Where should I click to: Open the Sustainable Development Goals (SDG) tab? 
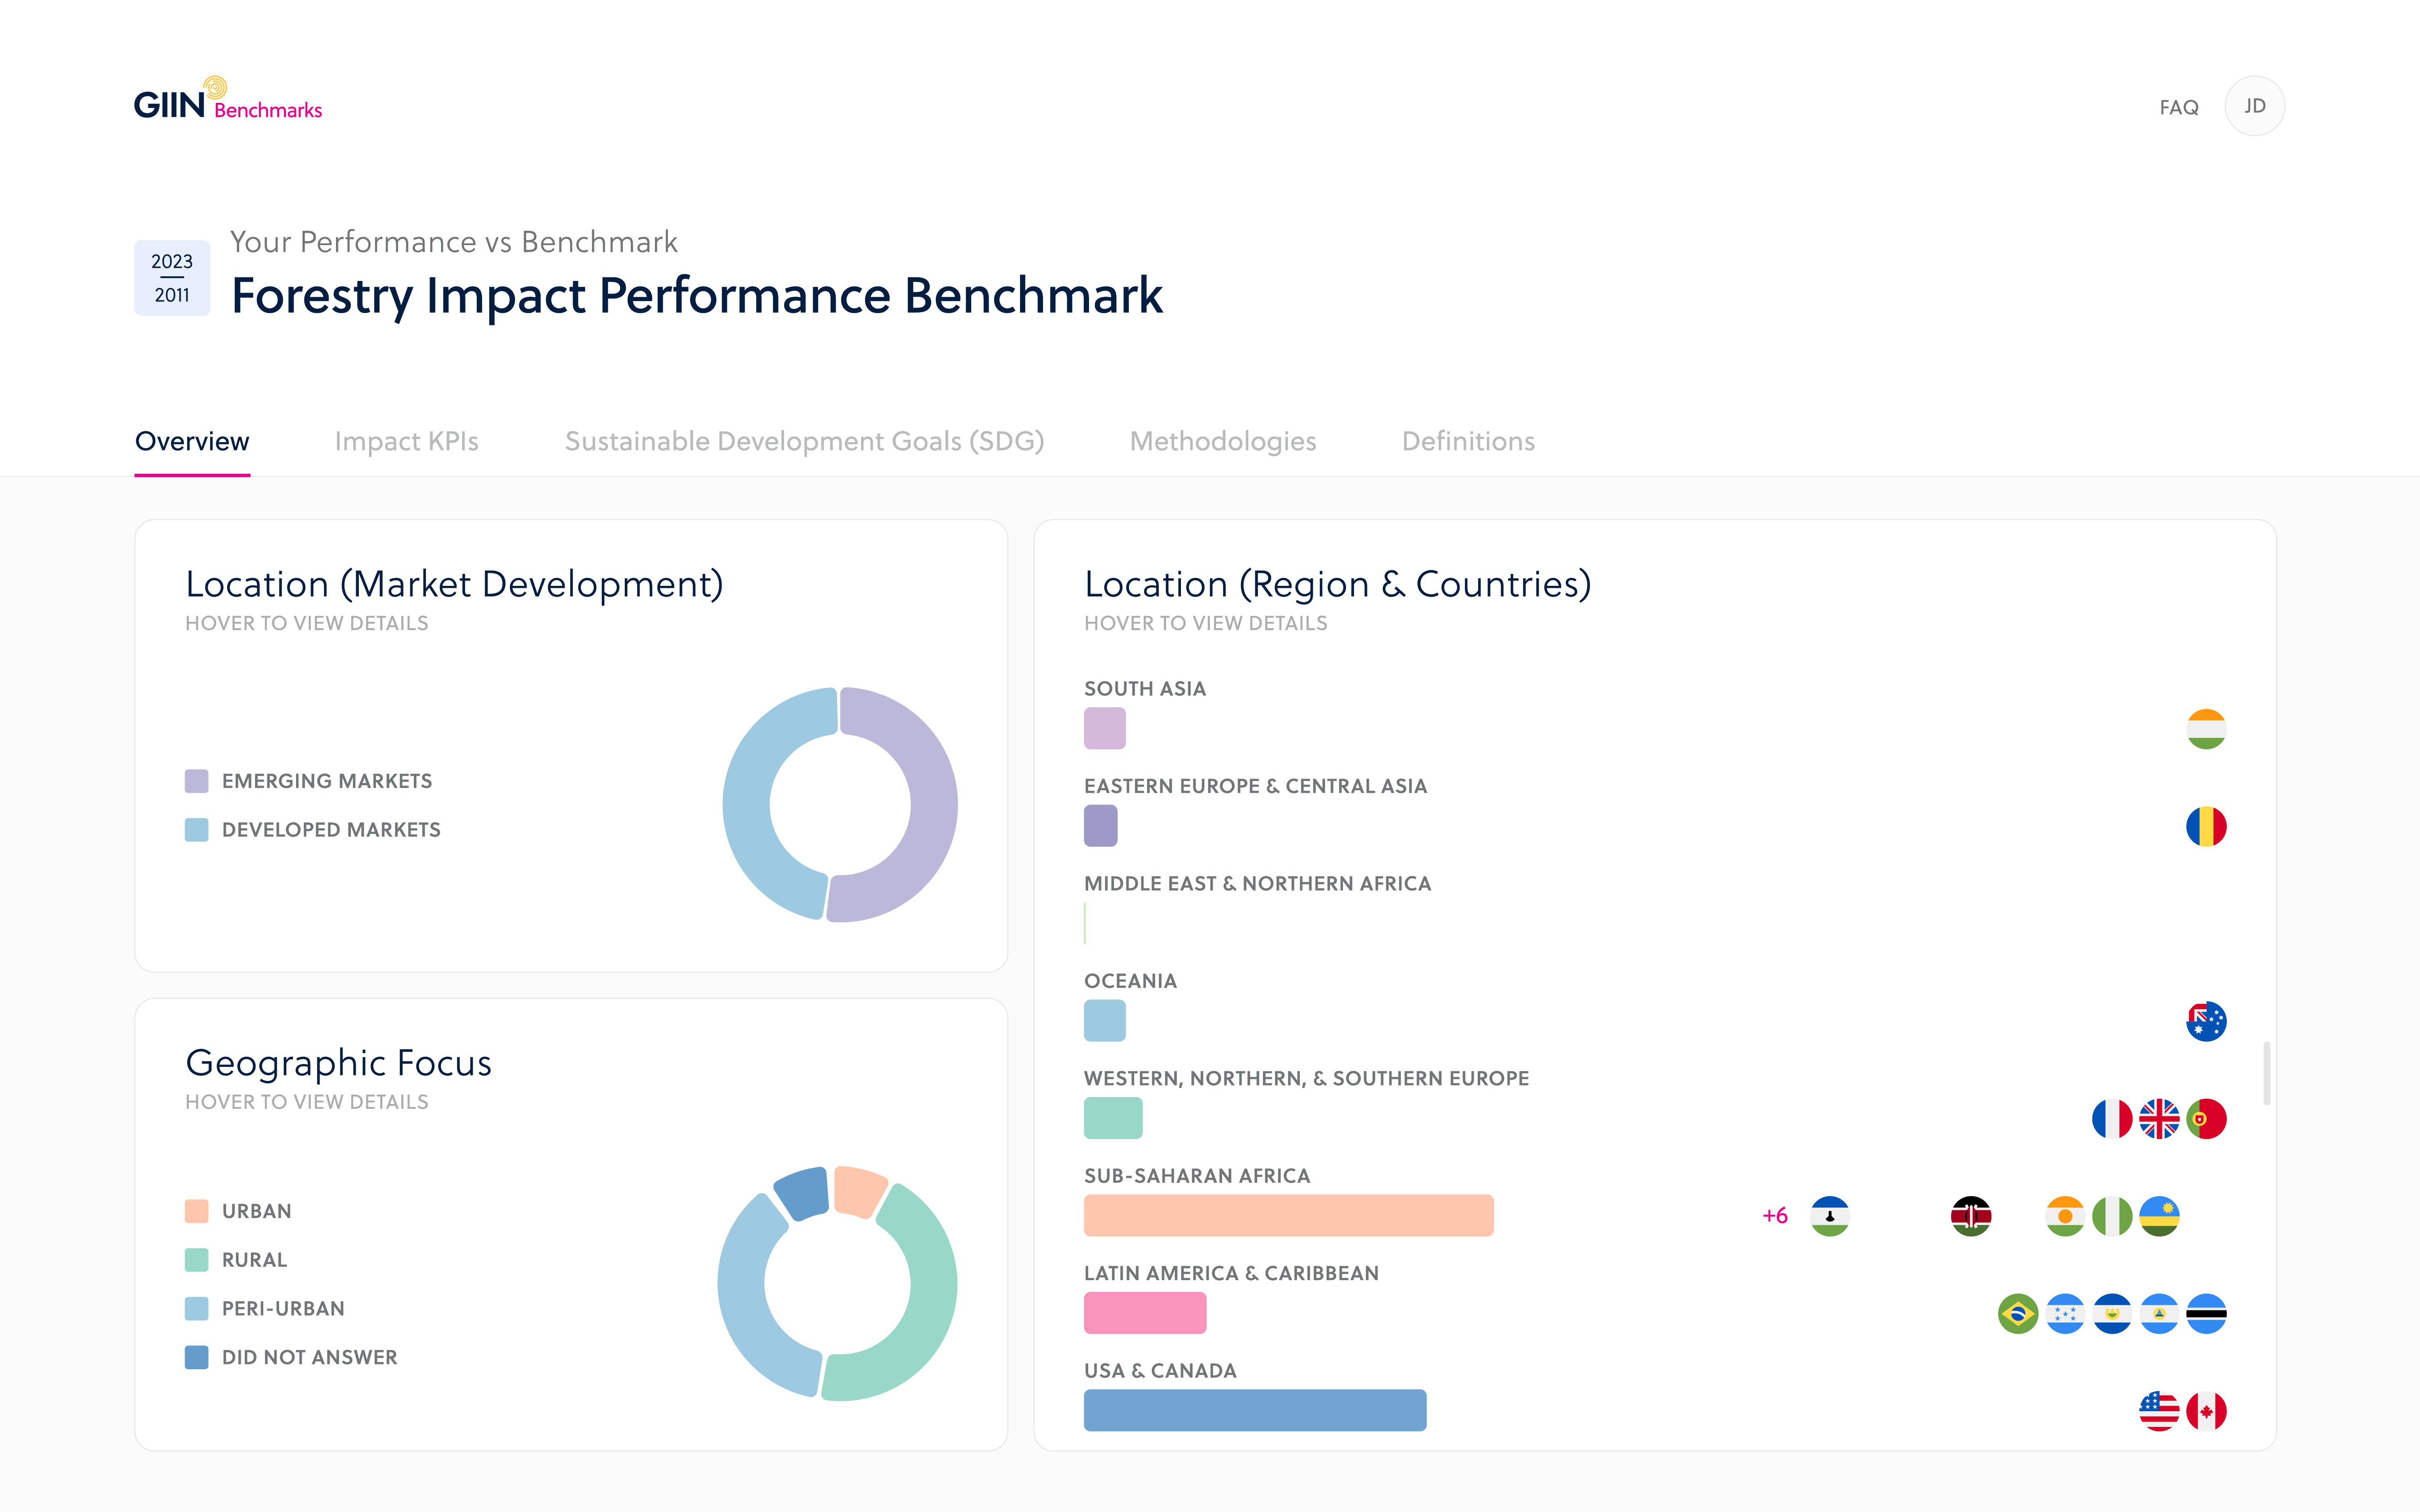[x=804, y=441]
